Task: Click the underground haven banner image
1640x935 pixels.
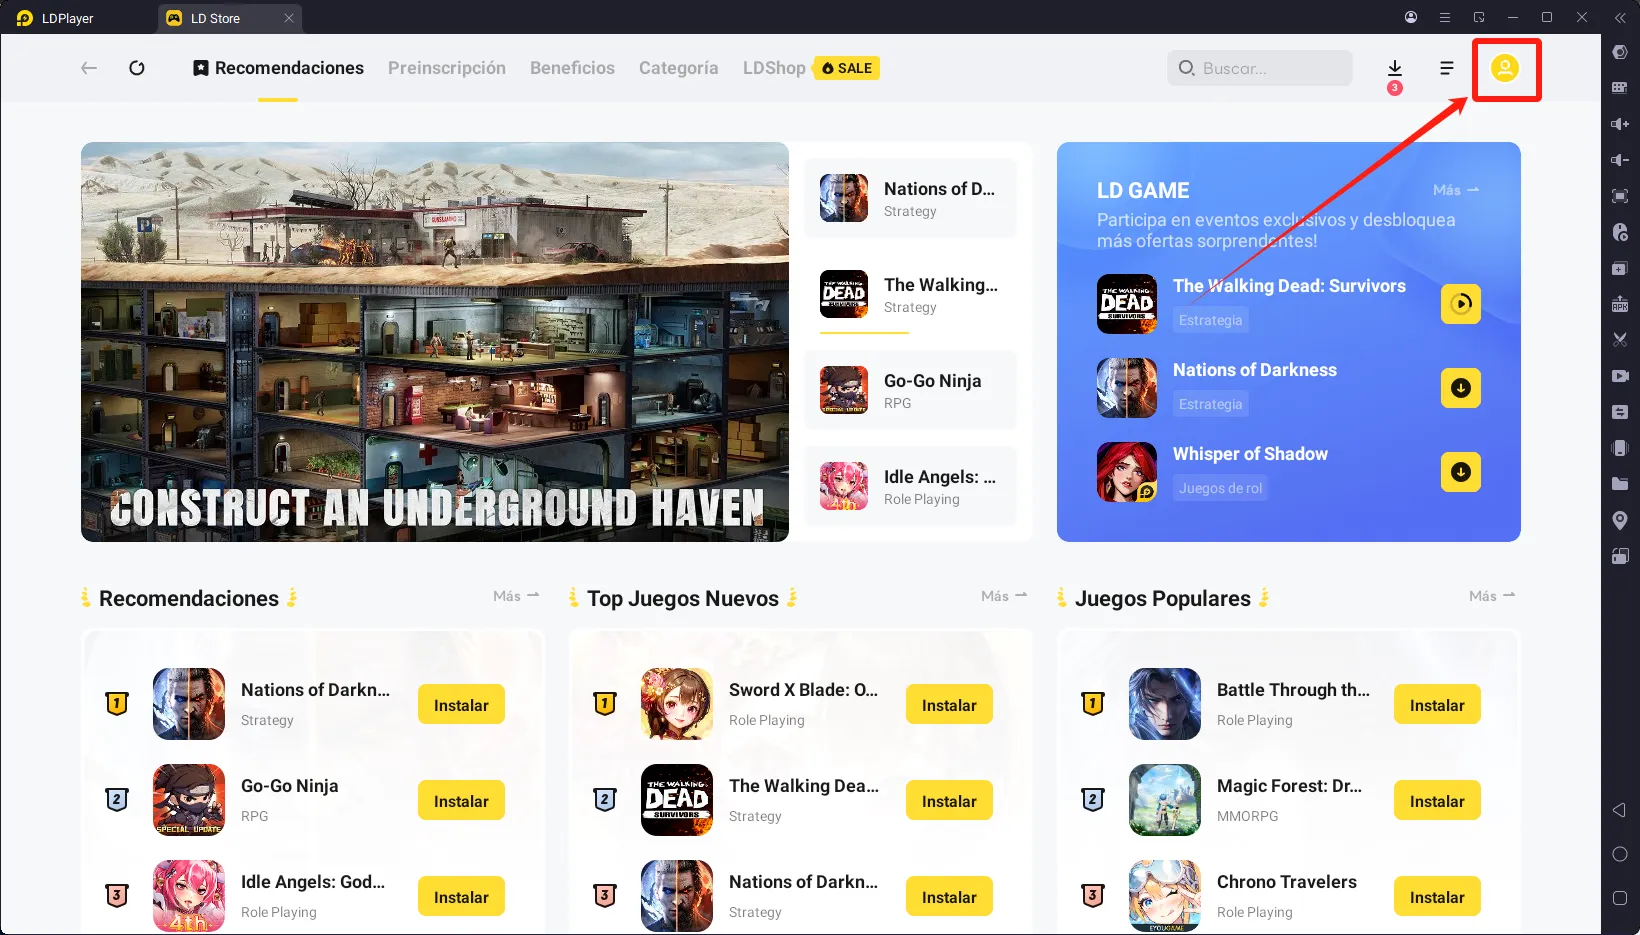Action: (x=435, y=342)
